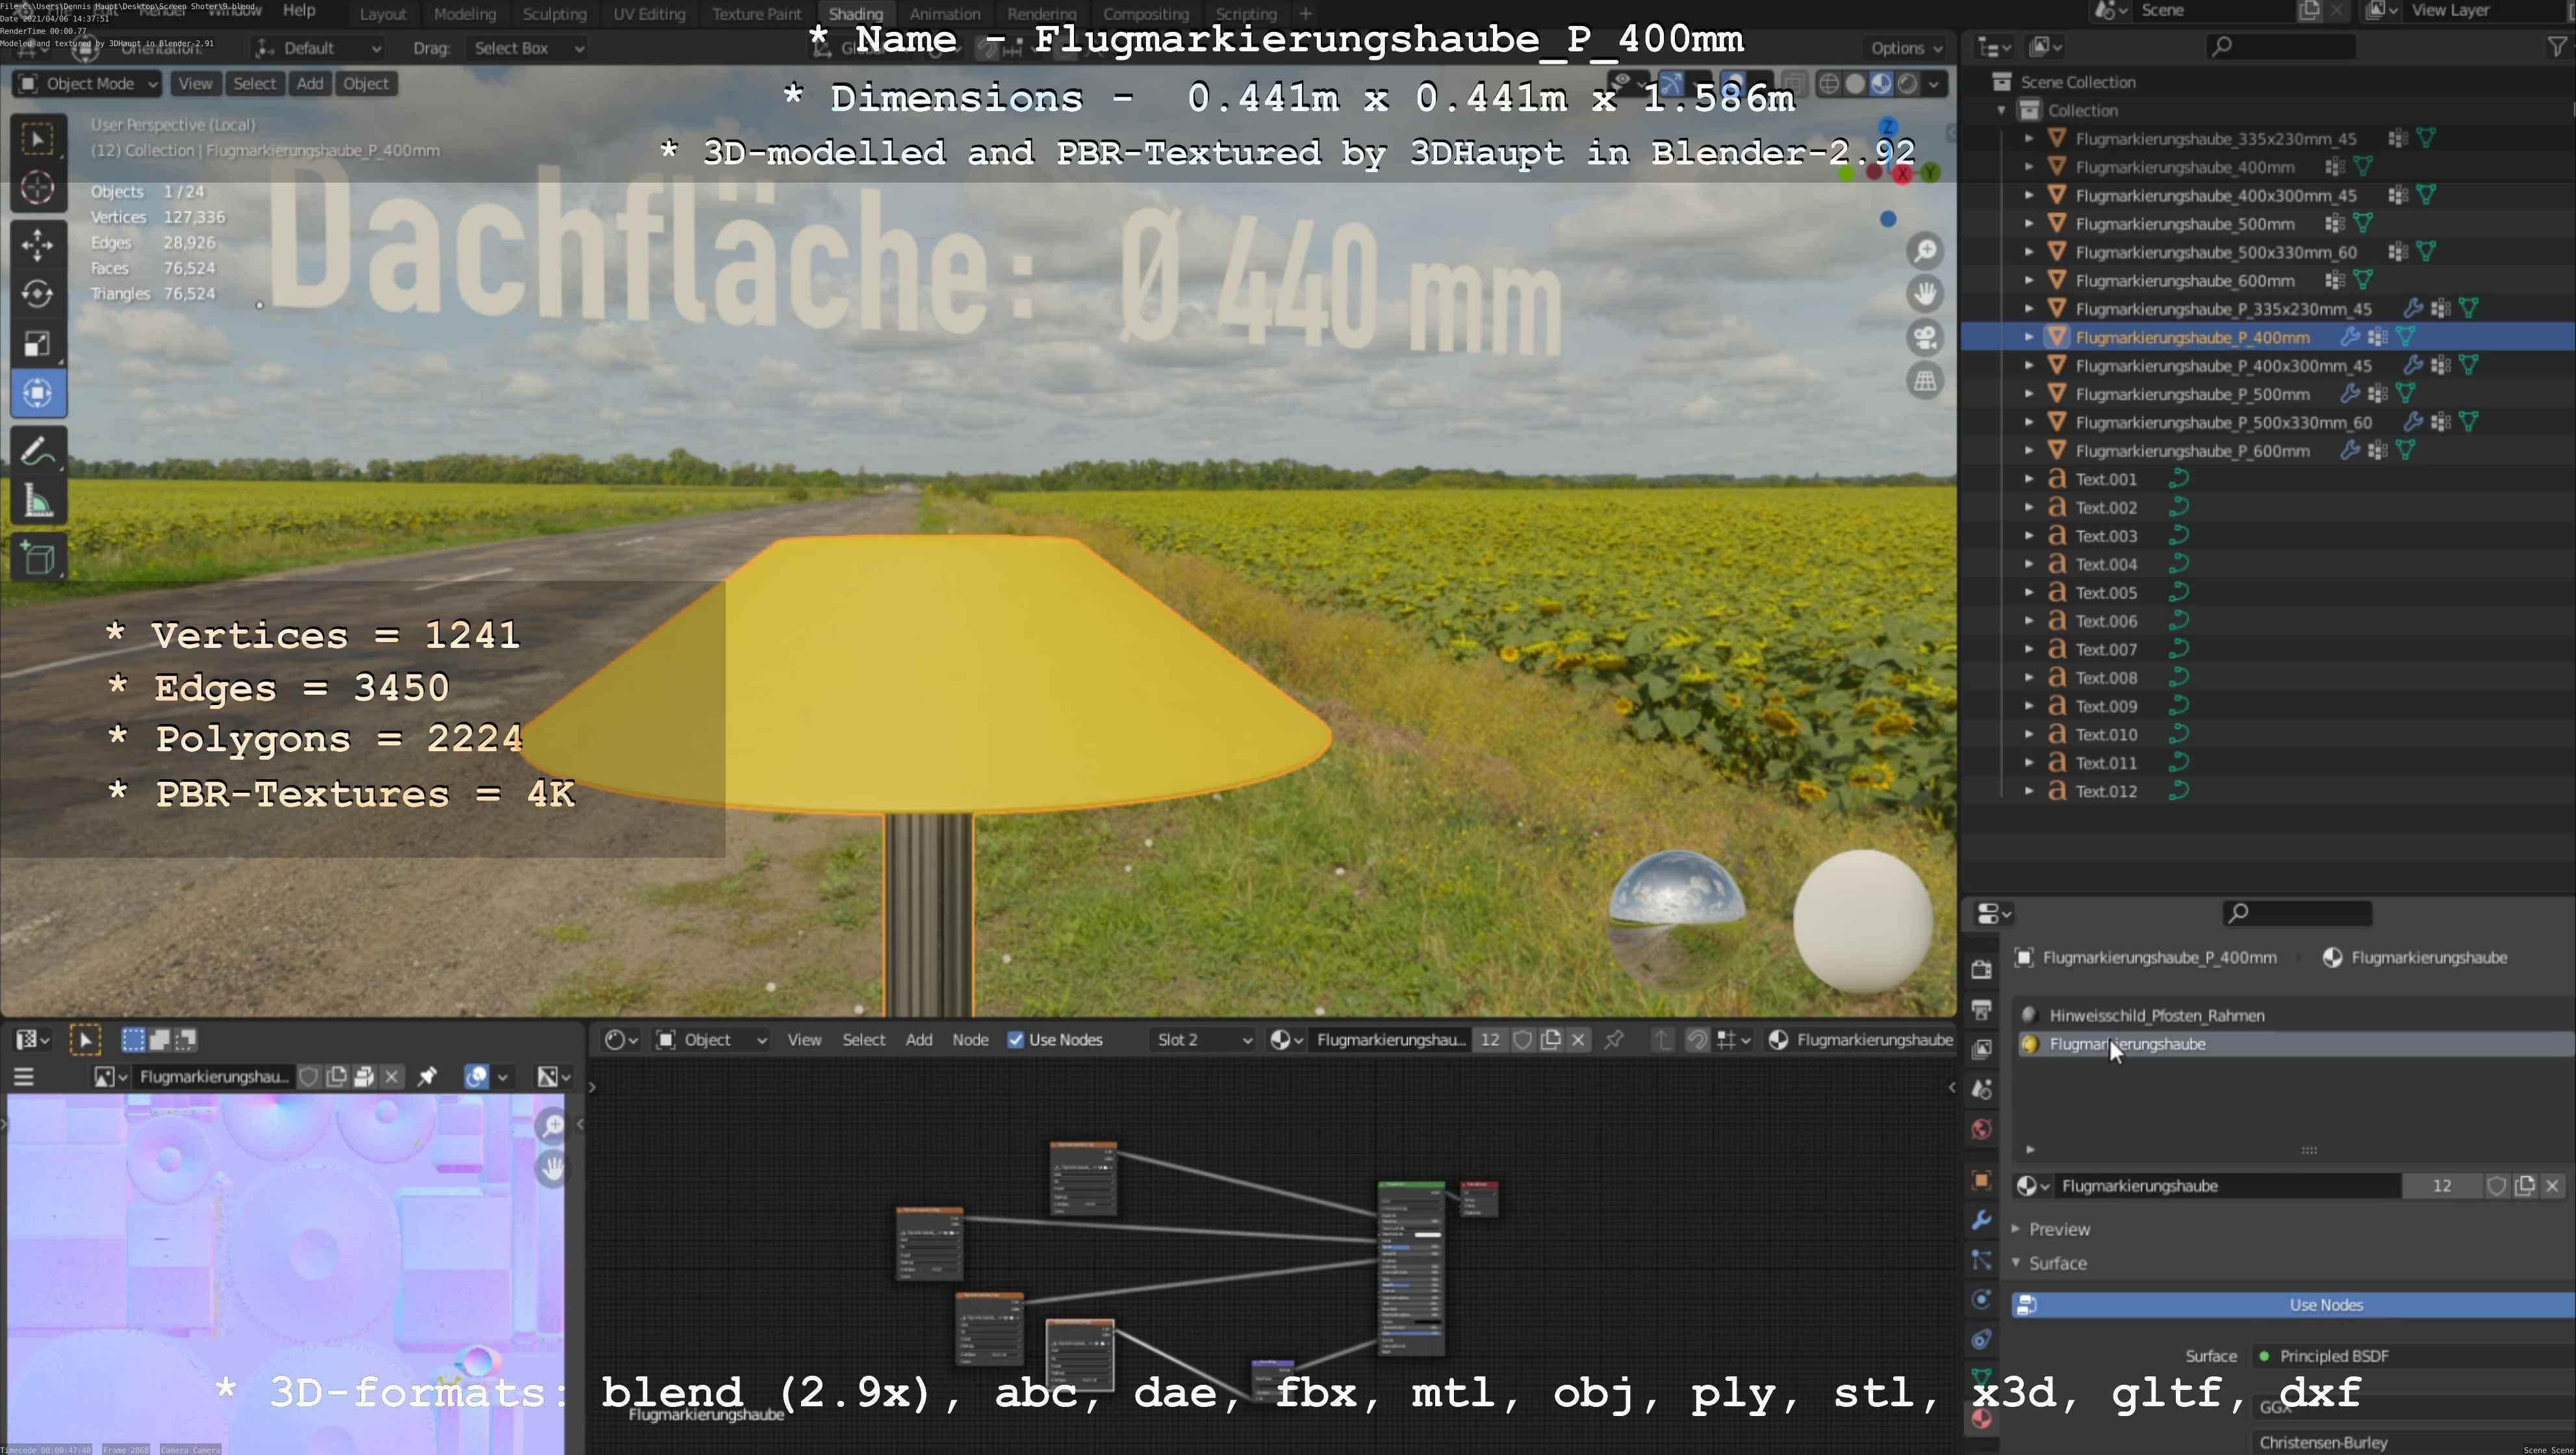Pick the Add Cube tool
2576x1455 pixels.
click(x=38, y=558)
